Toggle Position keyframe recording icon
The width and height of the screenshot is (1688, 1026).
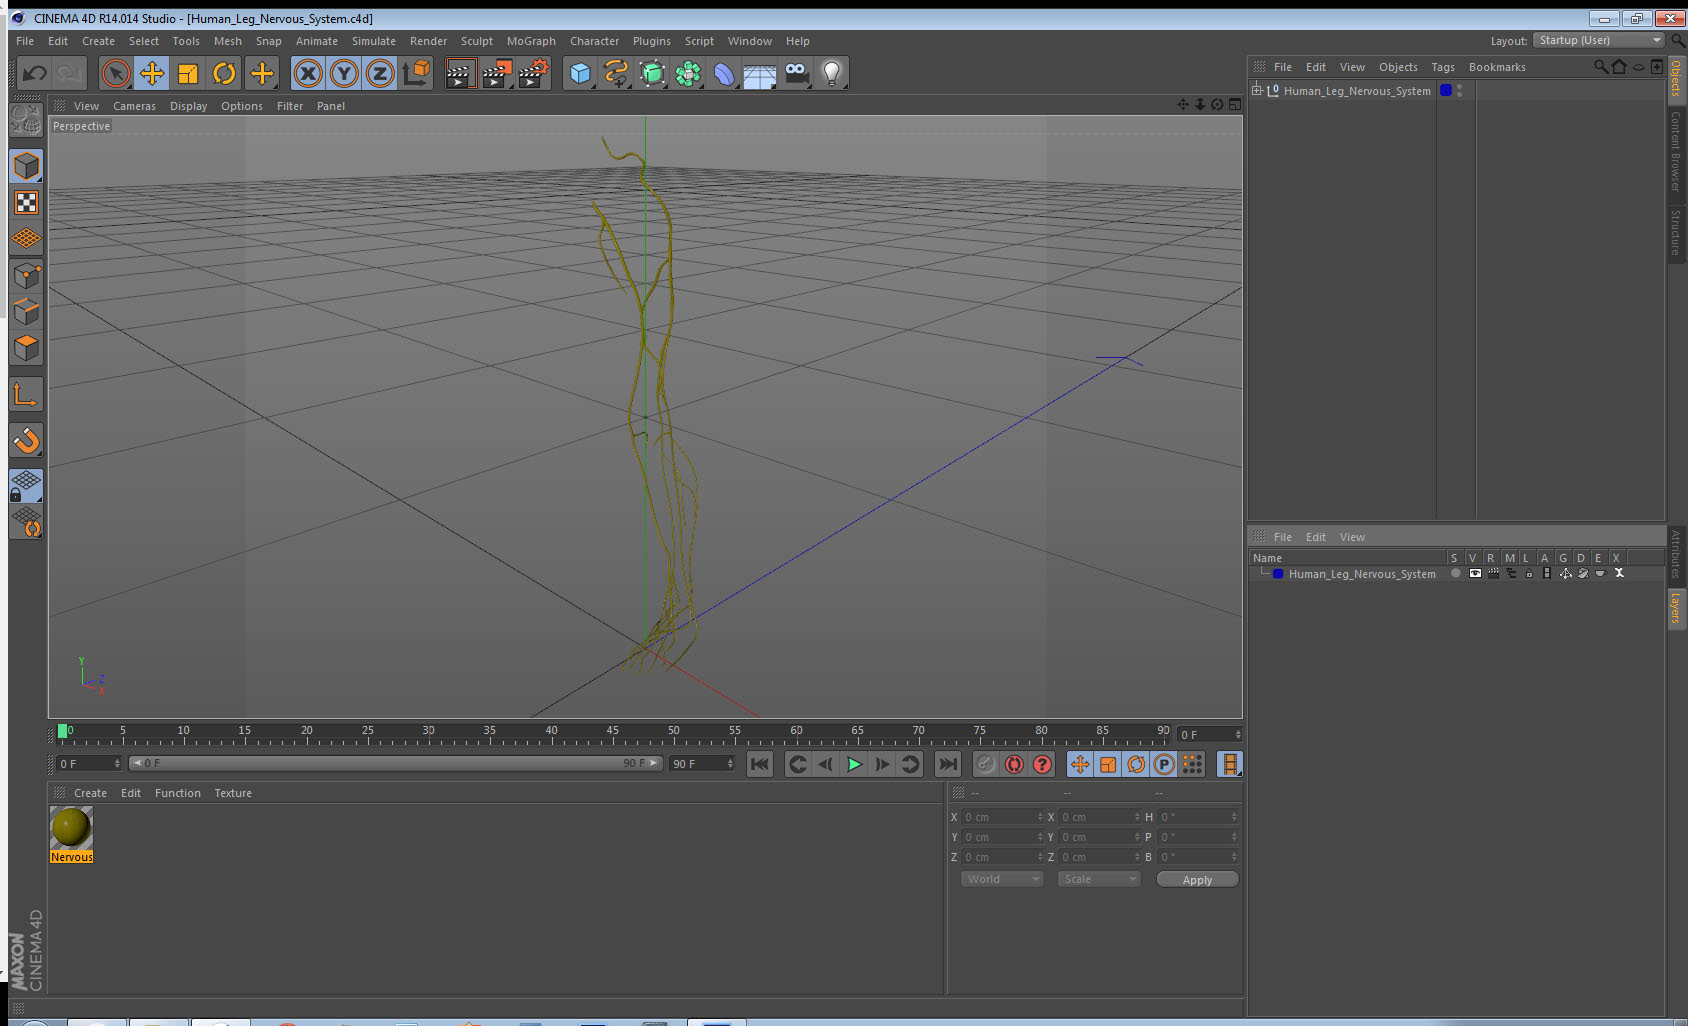[1080, 764]
